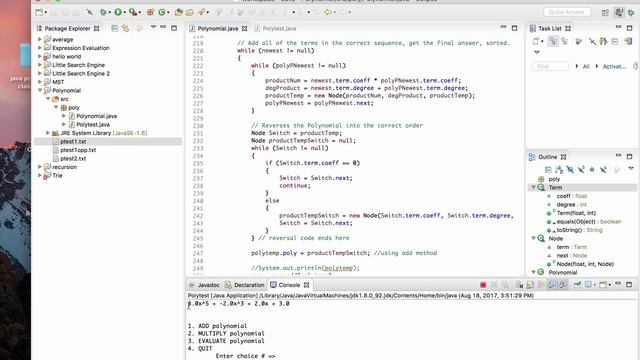Click the New Java Class green C icon
The image size is (640, 360).
pos(162,12)
